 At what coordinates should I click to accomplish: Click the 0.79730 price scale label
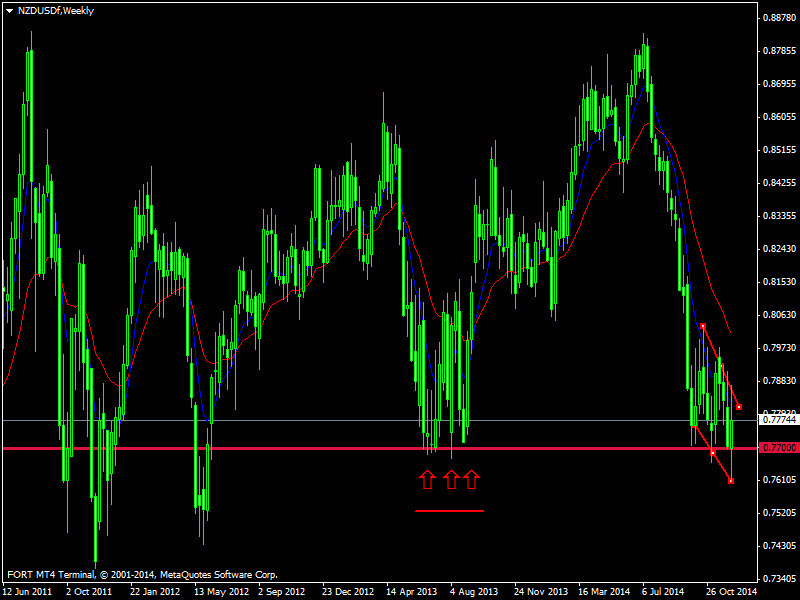[780, 347]
